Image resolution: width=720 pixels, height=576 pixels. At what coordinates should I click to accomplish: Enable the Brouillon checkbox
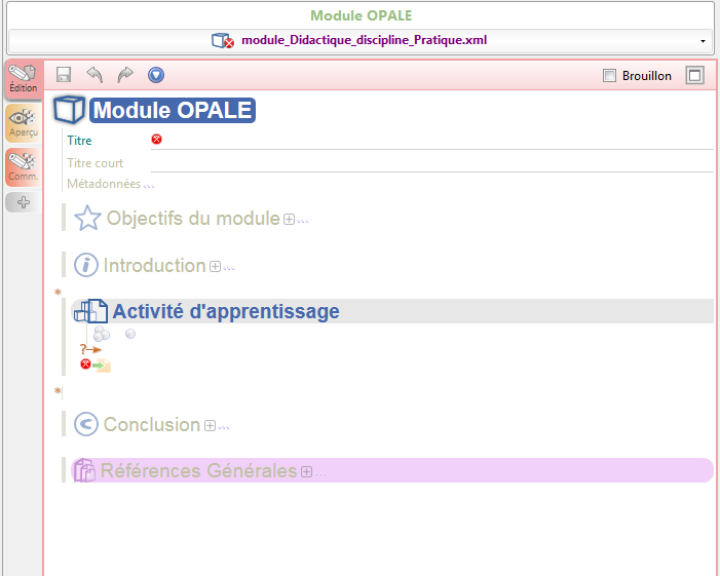point(609,75)
